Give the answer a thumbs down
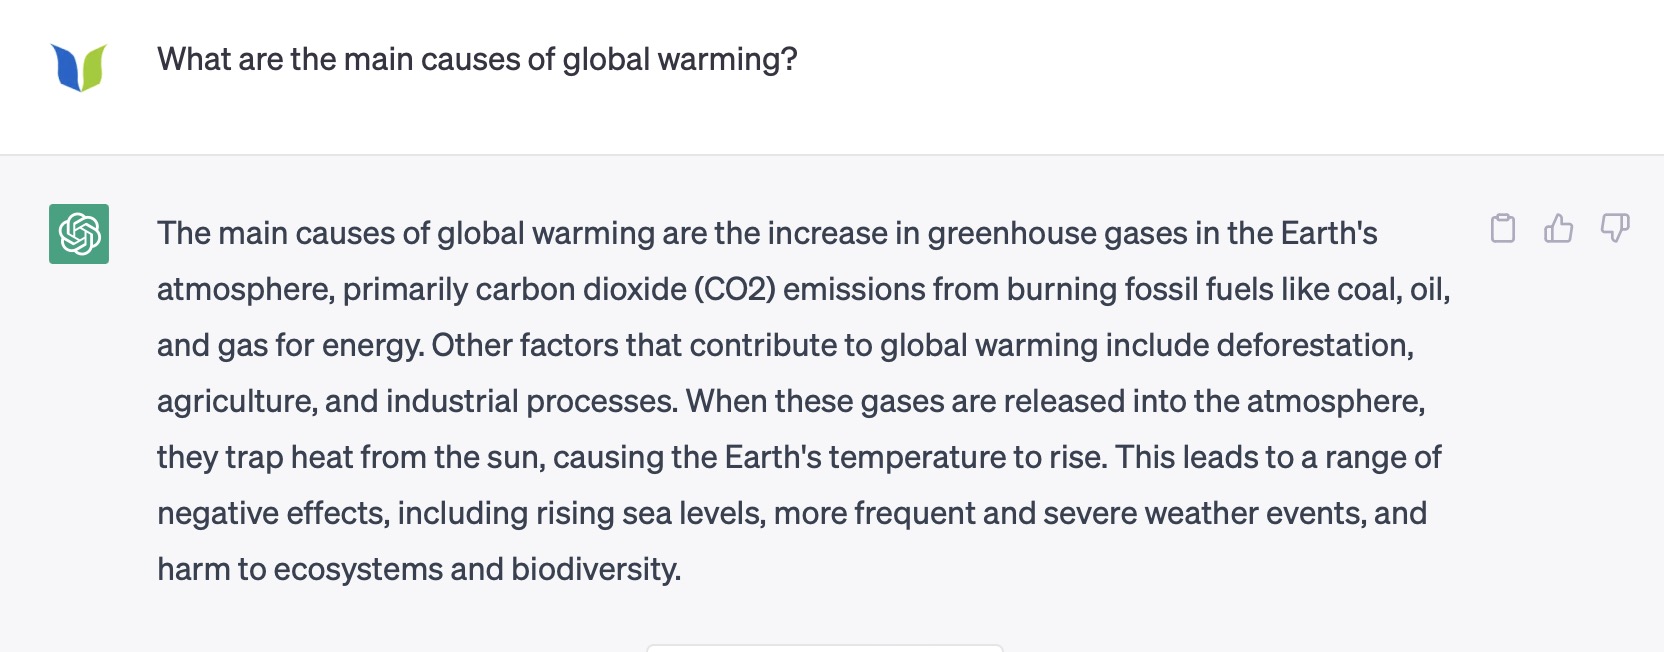1664x652 pixels. click(x=1614, y=229)
